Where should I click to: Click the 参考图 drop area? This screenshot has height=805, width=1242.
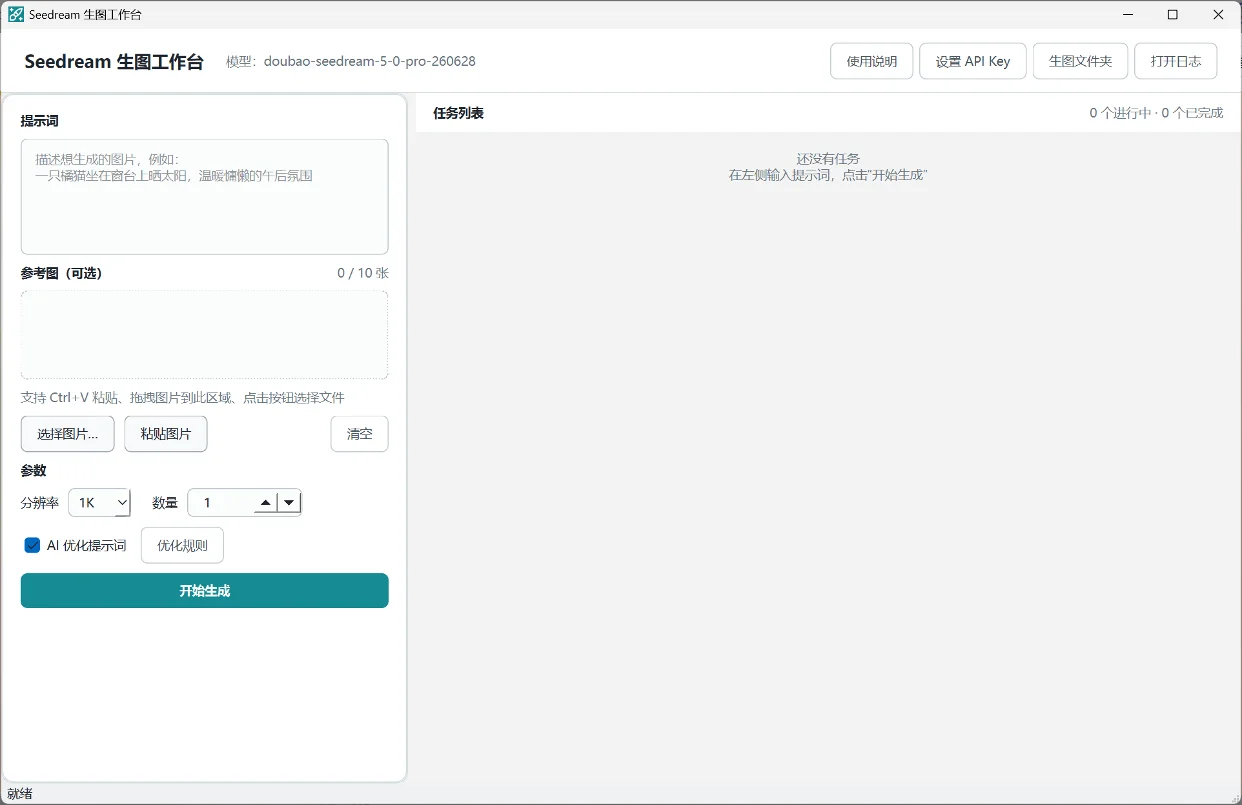click(x=204, y=335)
